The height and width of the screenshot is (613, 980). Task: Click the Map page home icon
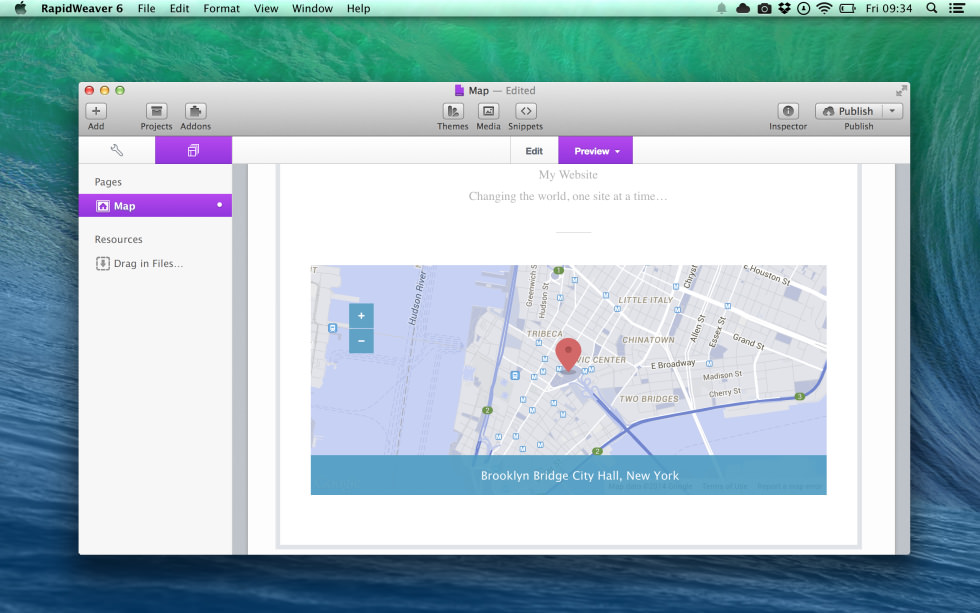point(102,206)
